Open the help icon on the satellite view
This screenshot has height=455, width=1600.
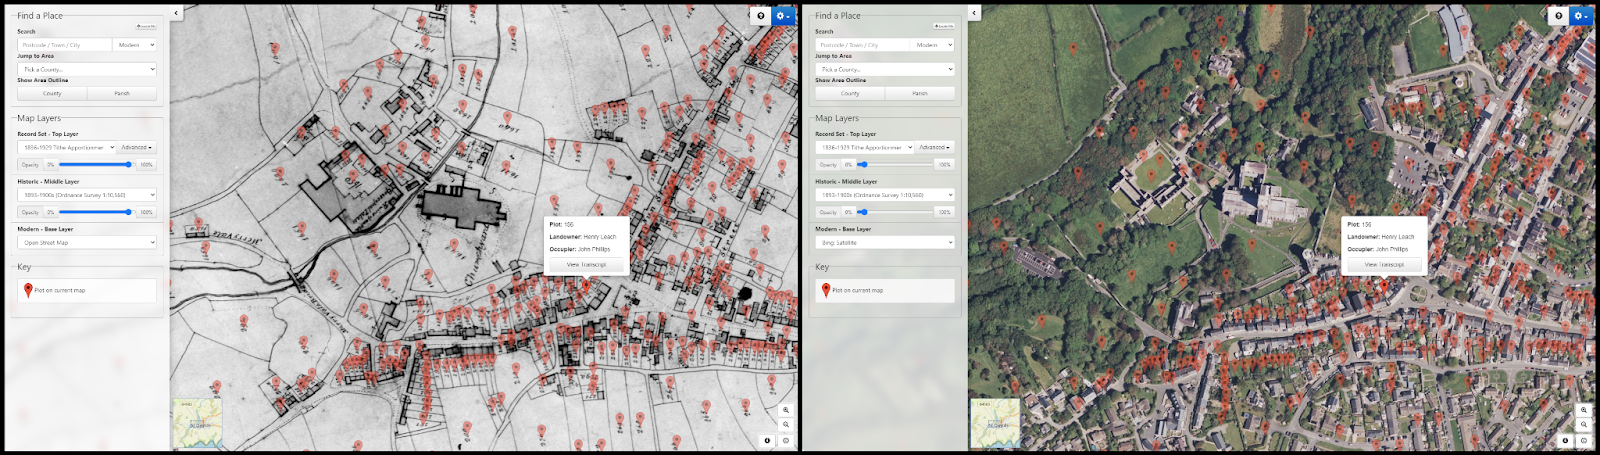tap(1559, 16)
